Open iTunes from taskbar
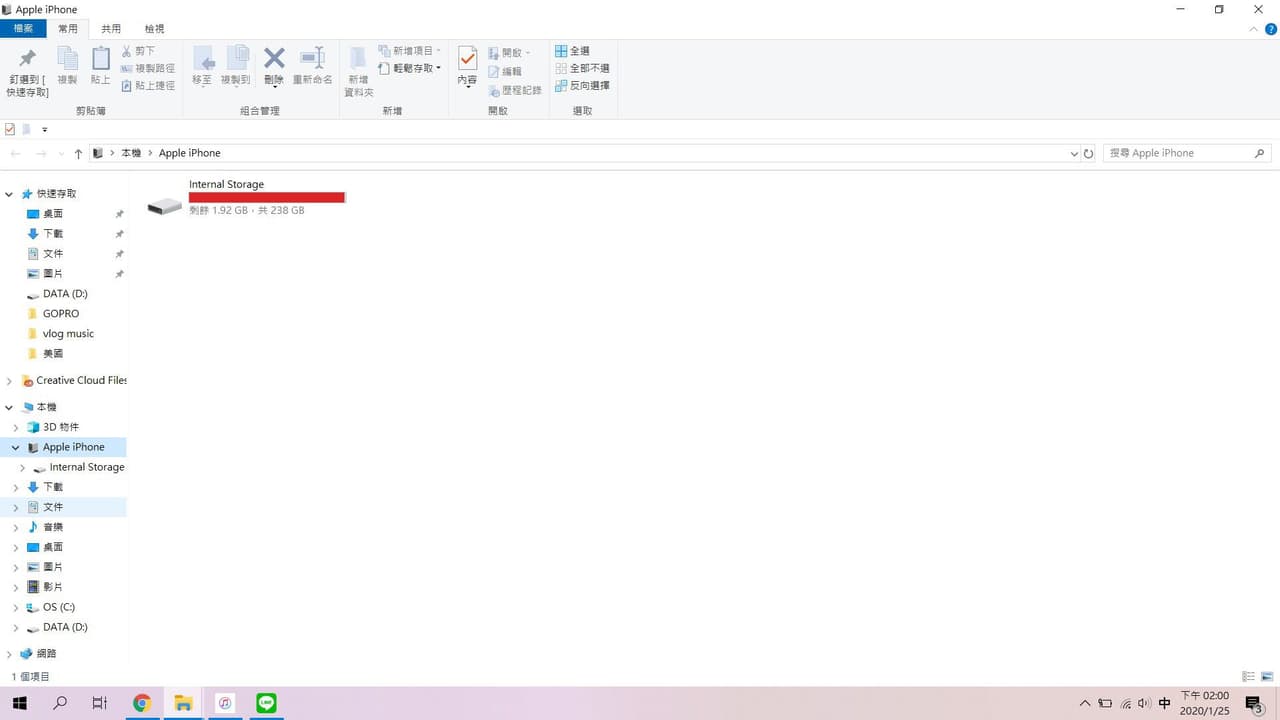This screenshot has height=720, width=1280. coord(225,703)
